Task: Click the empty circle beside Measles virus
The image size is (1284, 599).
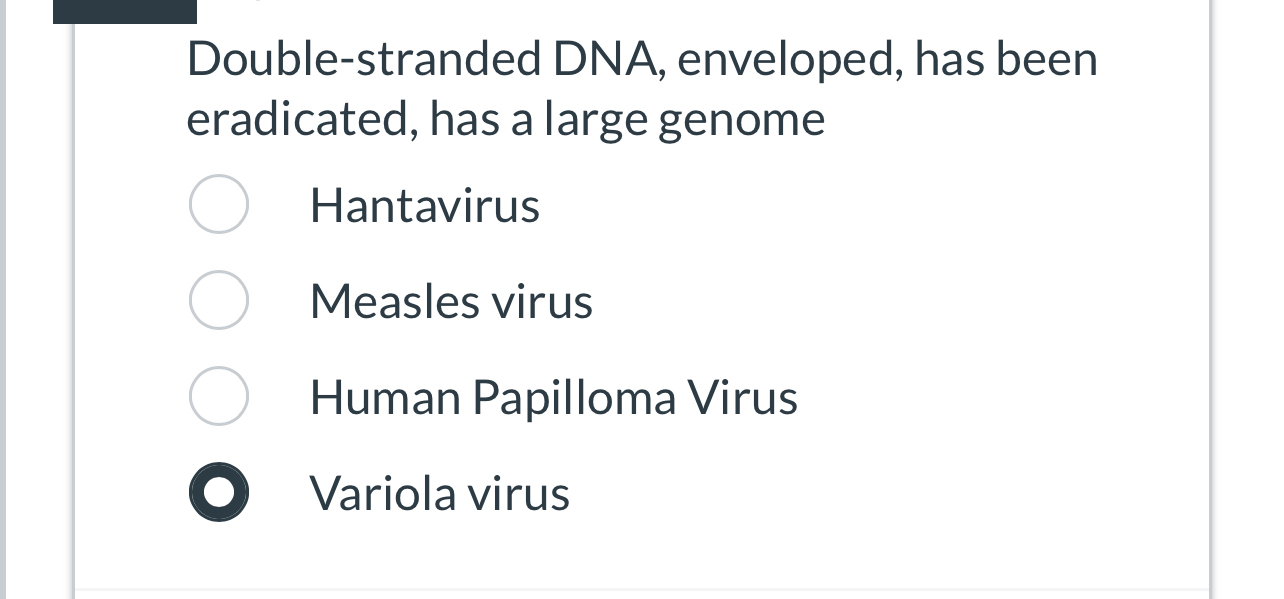Action: pyautogui.click(x=219, y=300)
